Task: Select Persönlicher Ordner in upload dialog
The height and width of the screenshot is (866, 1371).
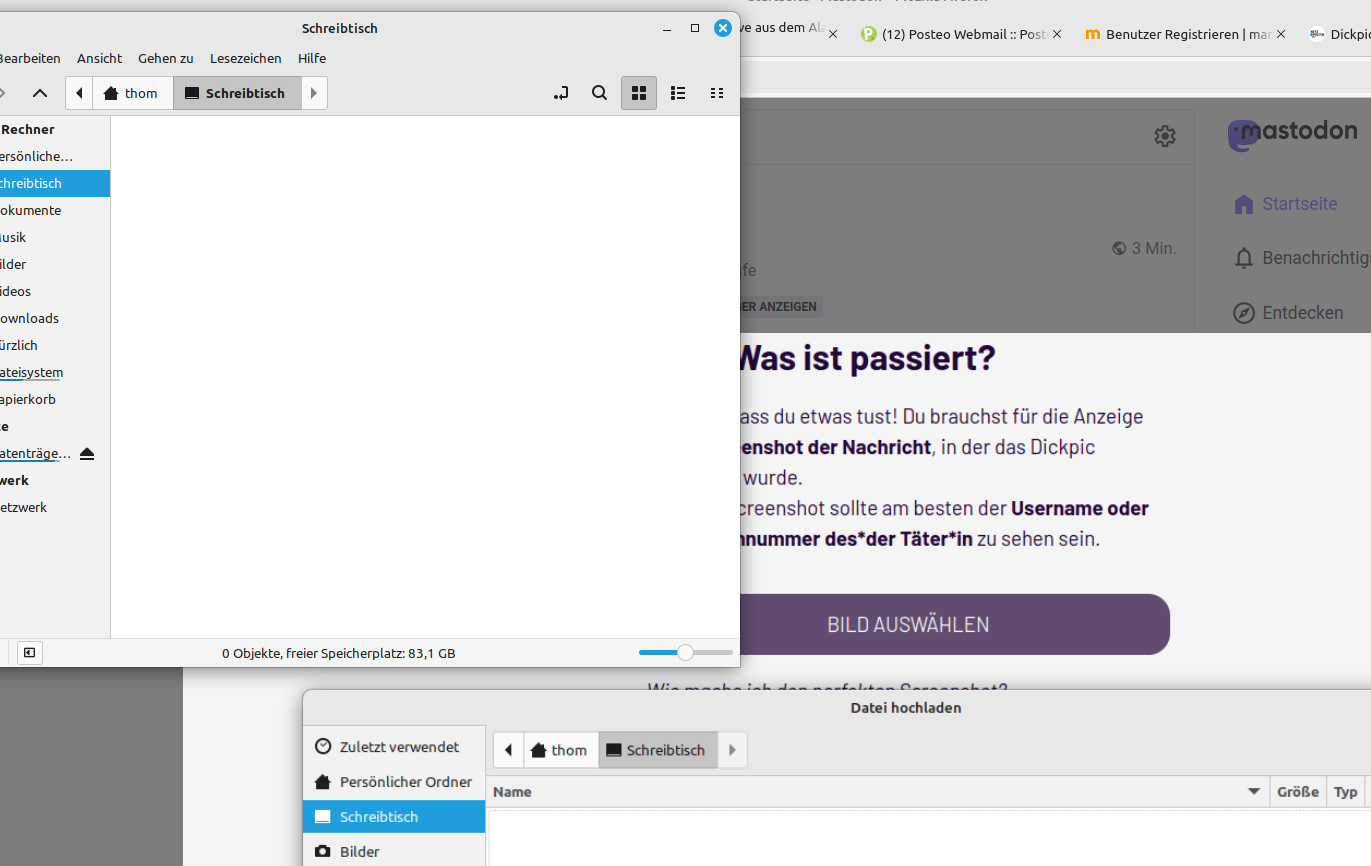Action: tap(394, 782)
